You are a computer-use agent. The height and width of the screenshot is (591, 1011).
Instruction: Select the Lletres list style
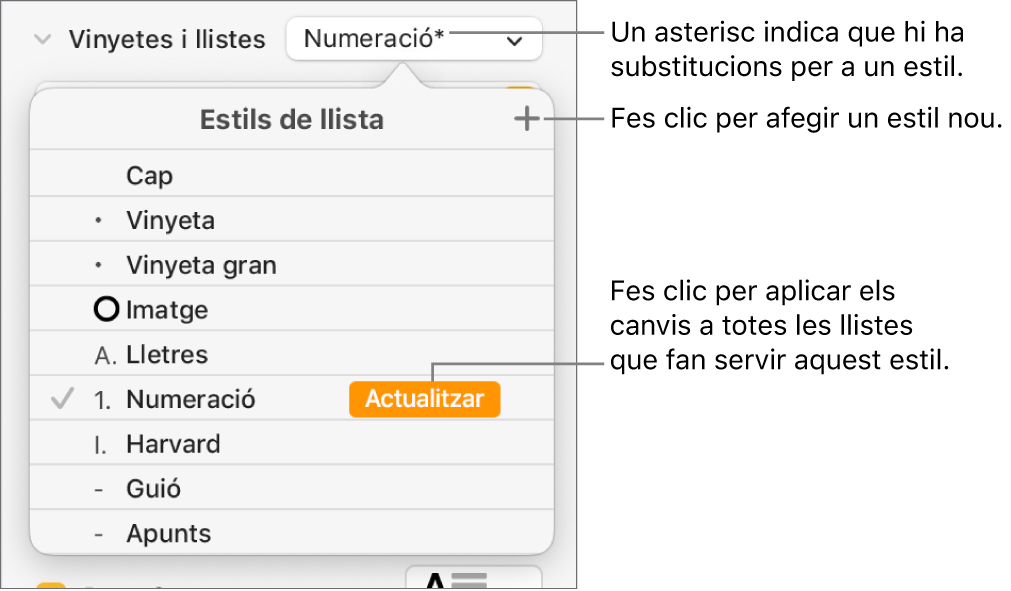pyautogui.click(x=292, y=353)
